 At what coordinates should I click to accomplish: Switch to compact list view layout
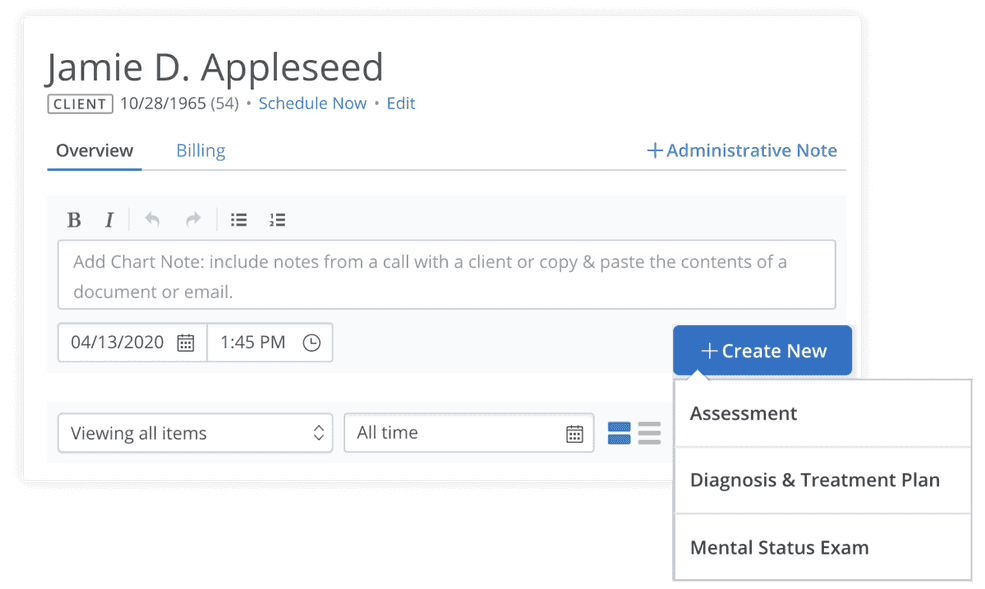coord(649,433)
